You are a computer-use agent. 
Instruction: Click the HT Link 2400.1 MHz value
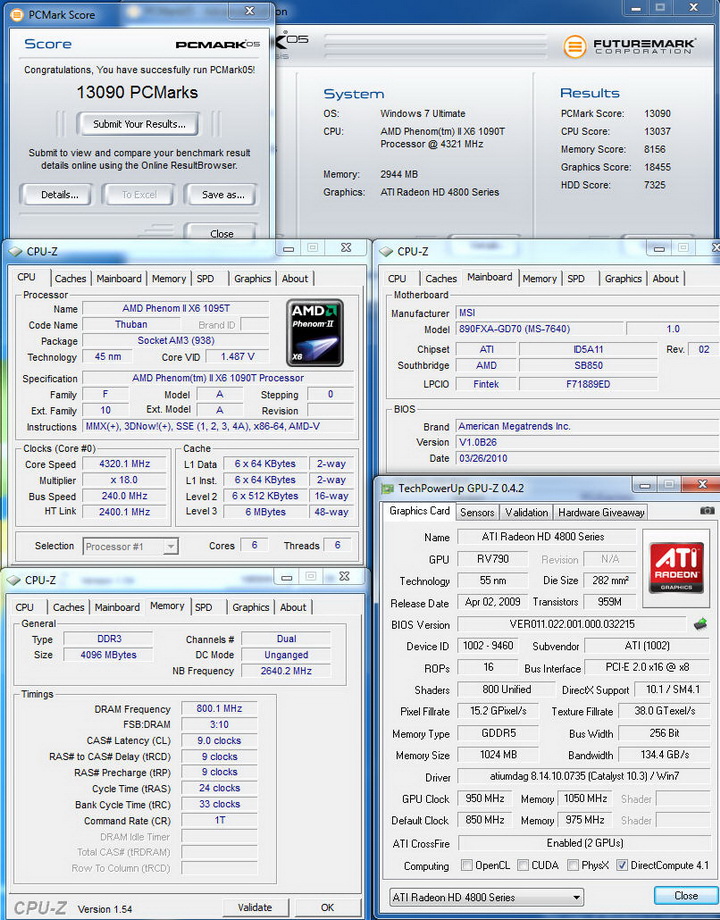[124, 512]
